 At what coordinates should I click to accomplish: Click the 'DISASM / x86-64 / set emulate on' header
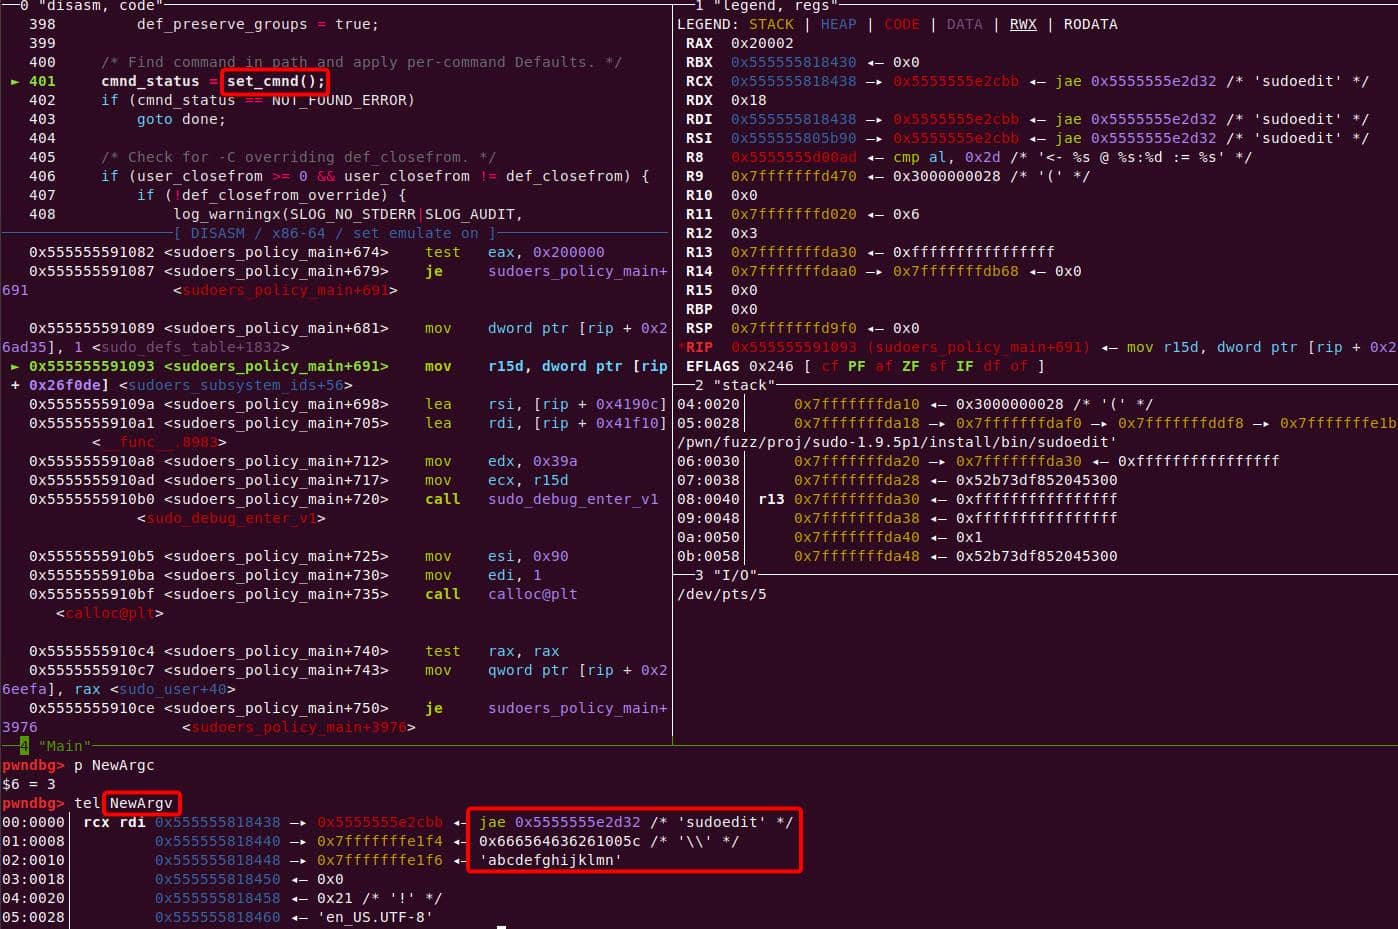point(334,233)
